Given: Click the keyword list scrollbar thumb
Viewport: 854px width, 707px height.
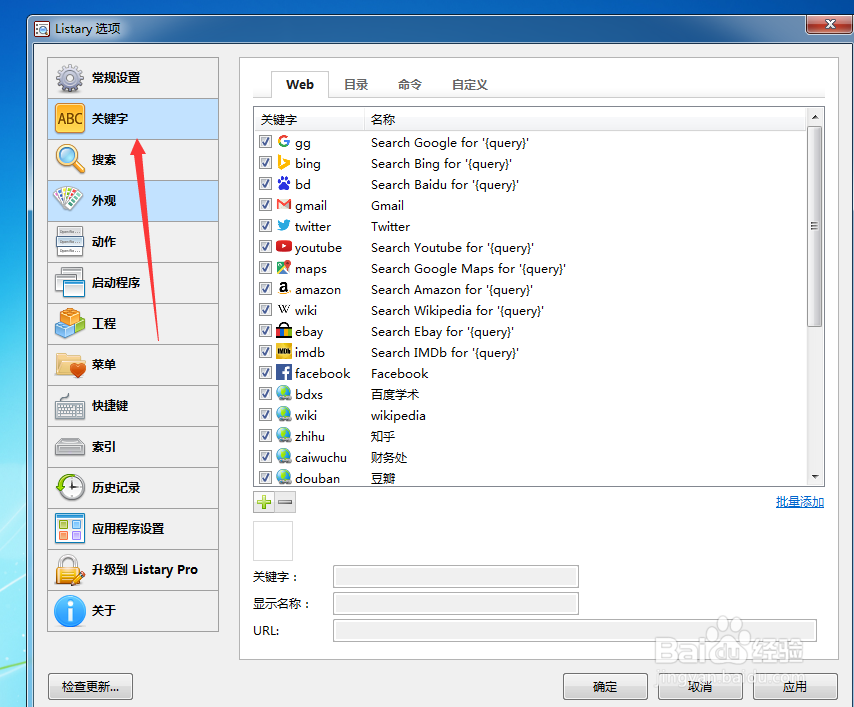Looking at the screenshot, I should tap(815, 226).
